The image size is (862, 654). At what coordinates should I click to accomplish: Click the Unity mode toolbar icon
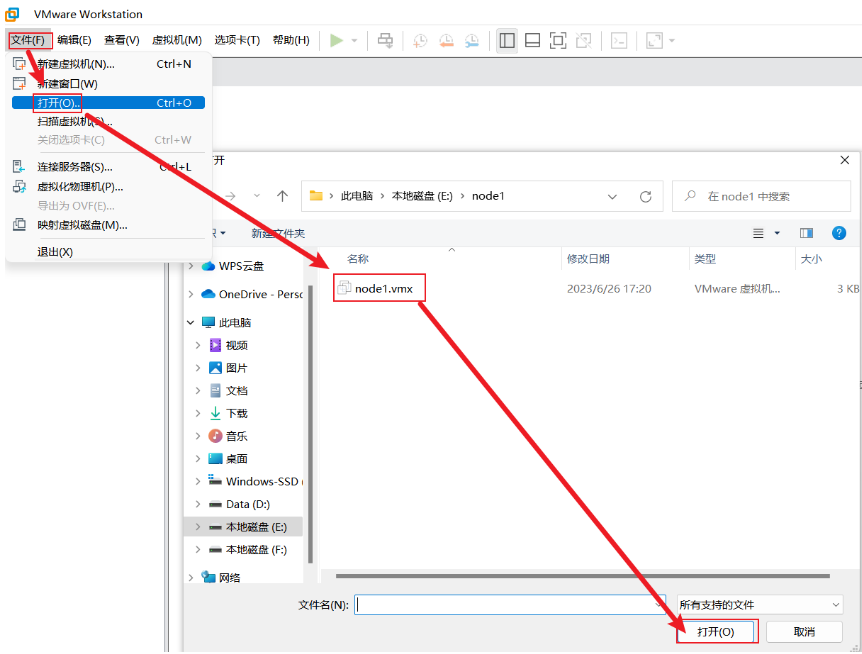[x=583, y=40]
